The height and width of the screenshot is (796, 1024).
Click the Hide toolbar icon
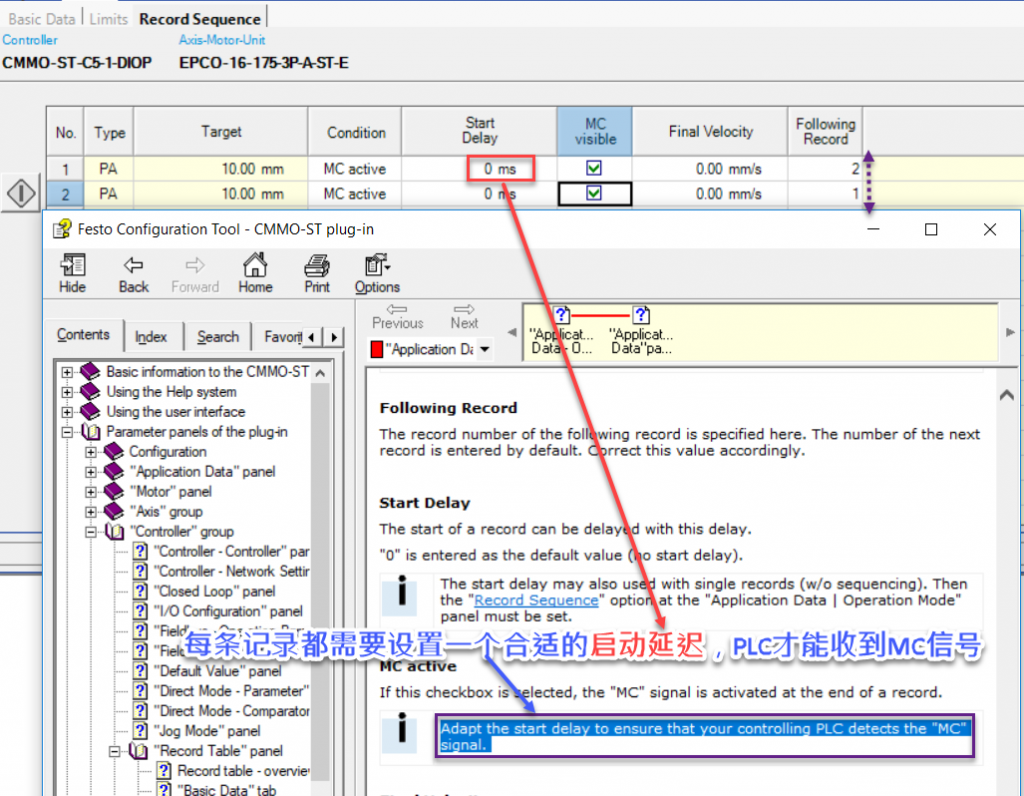point(72,273)
